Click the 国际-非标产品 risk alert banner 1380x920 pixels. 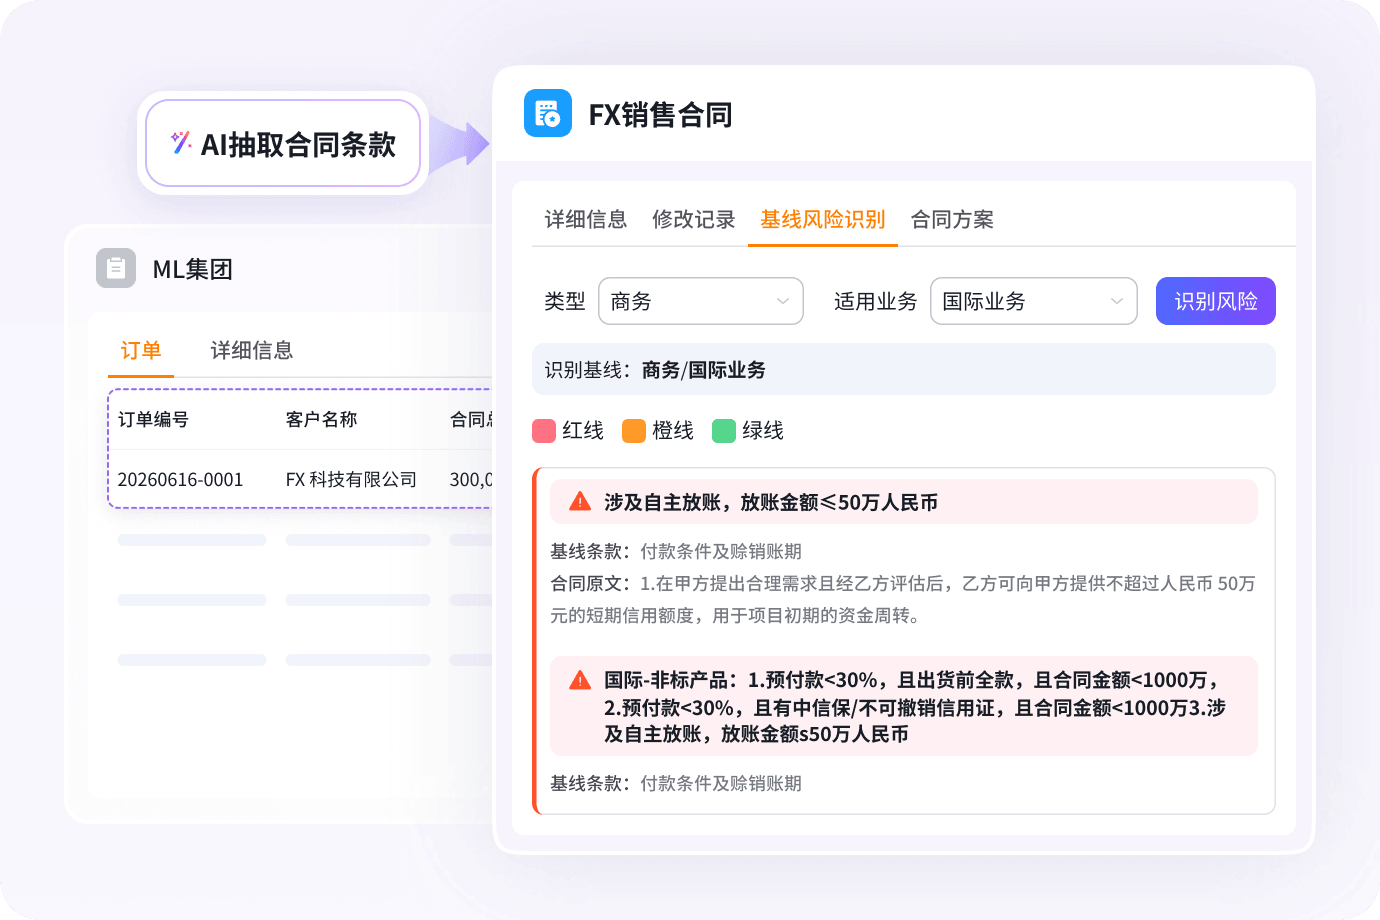click(904, 706)
